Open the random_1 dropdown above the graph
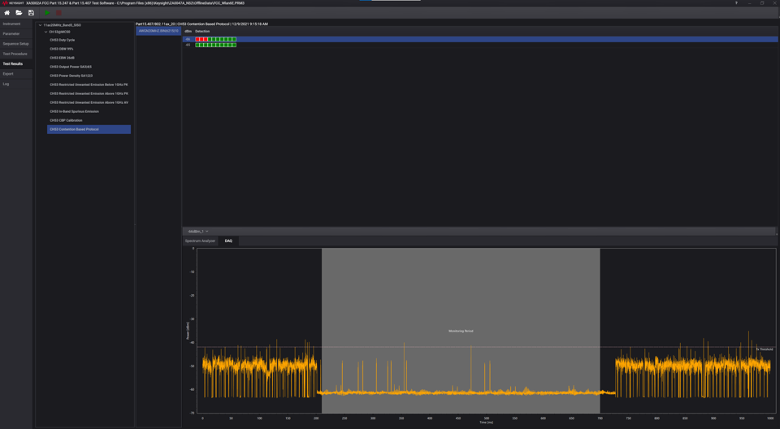 [x=197, y=231]
